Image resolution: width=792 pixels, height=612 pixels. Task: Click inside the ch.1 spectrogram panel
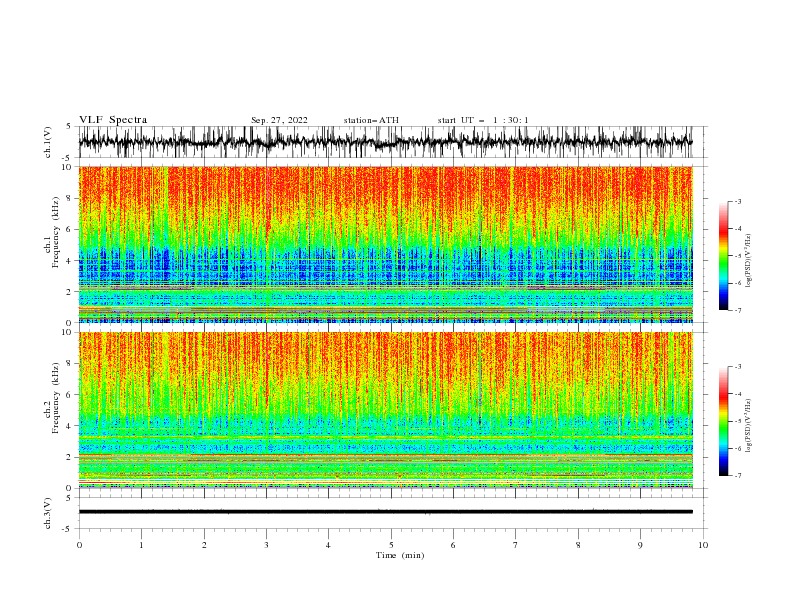pos(385,244)
